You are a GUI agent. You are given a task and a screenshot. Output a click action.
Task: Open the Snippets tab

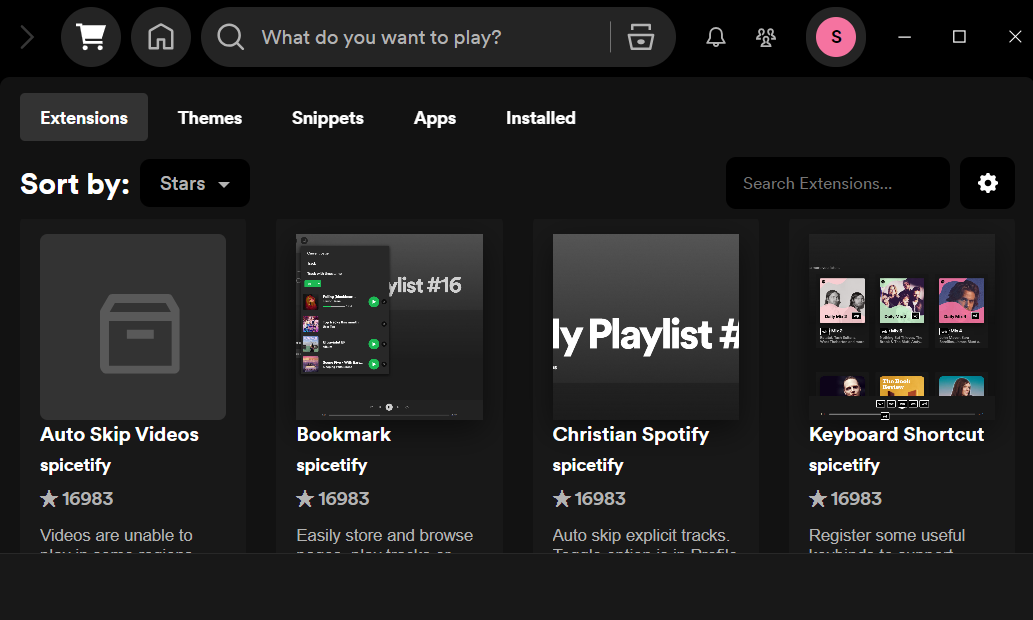(x=328, y=117)
